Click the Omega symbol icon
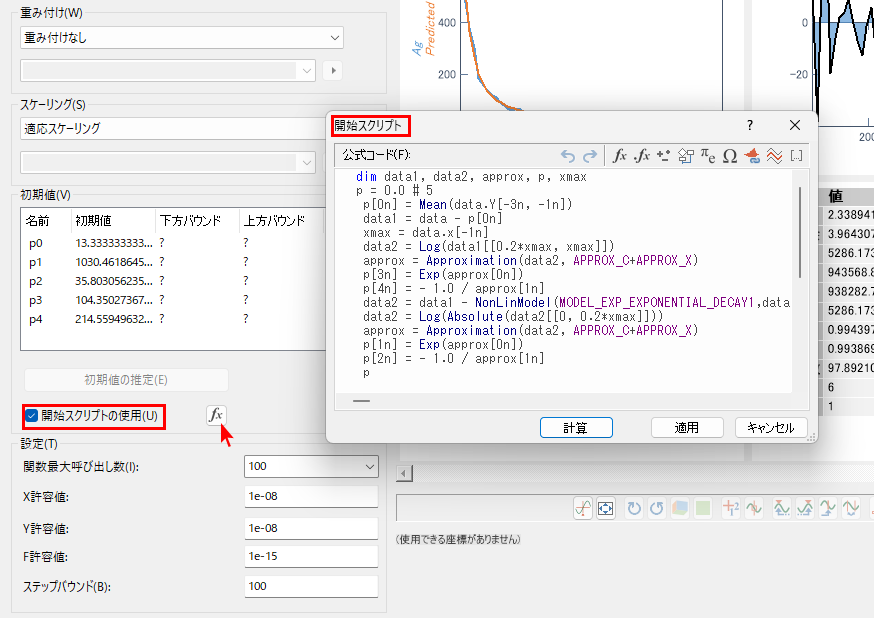Screen dimensions: 874x618 (x=729, y=155)
